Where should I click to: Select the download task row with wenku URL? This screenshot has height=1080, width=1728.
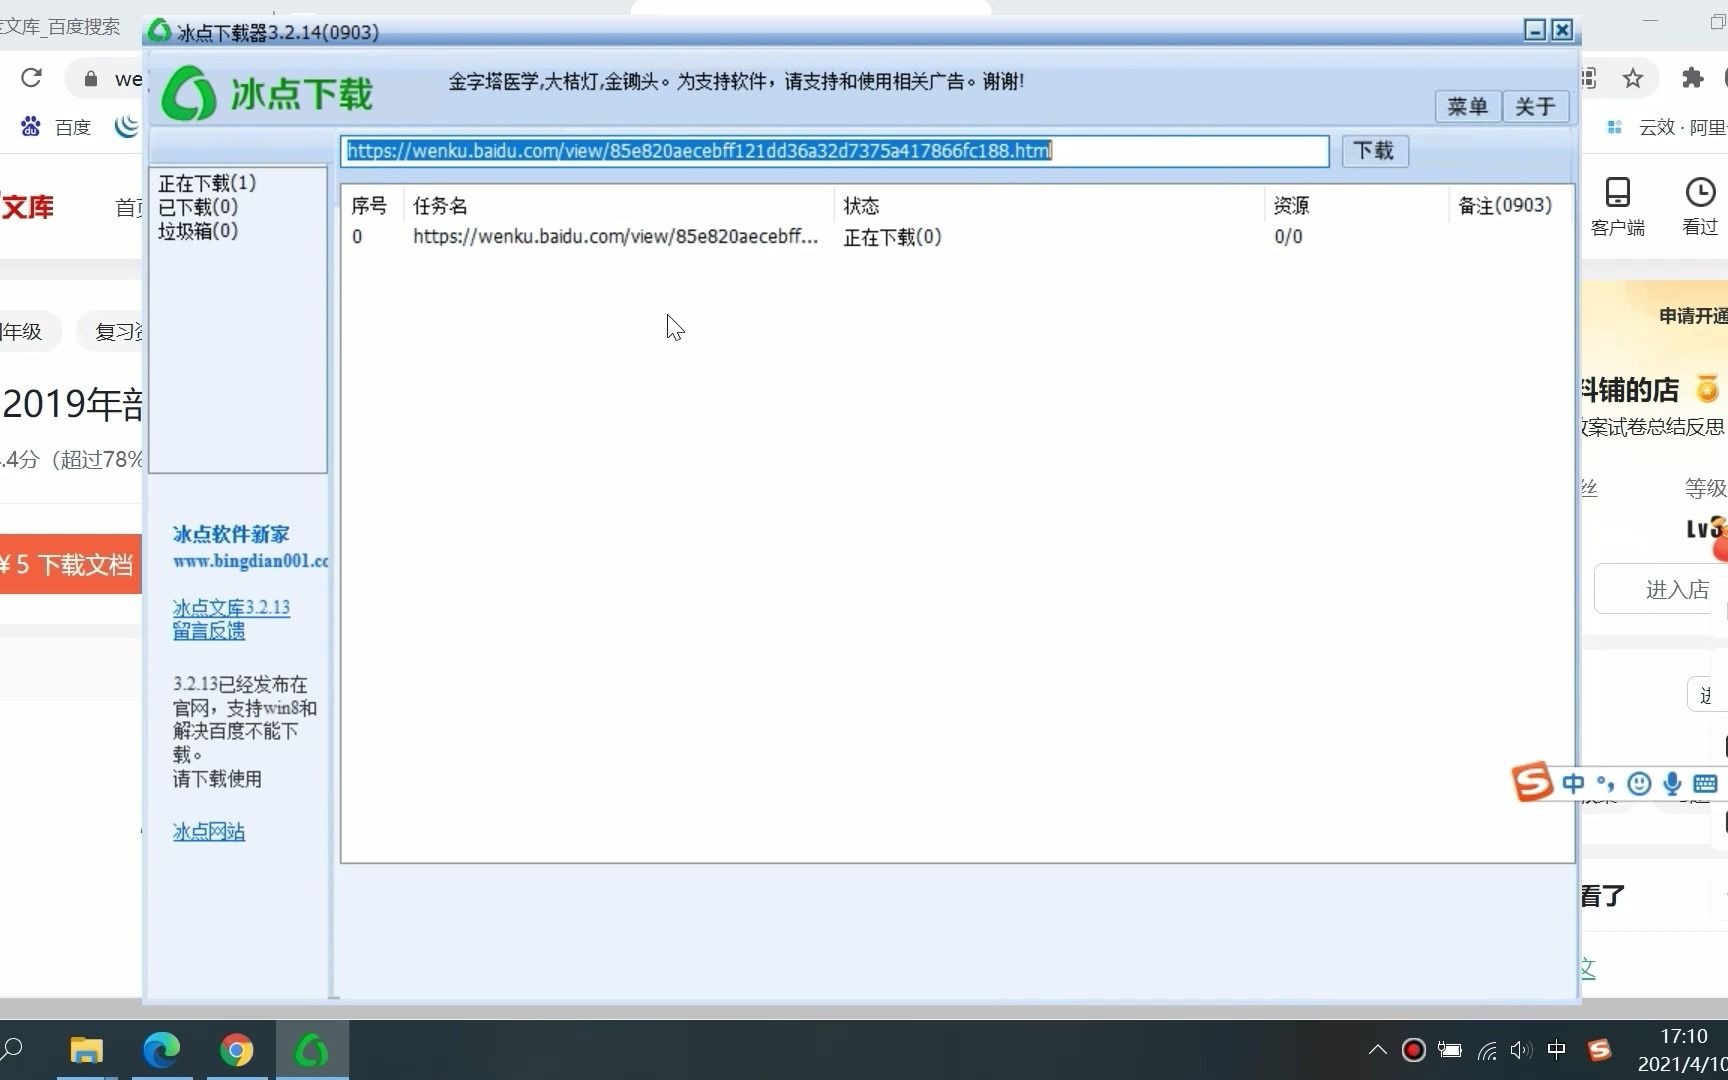coord(956,237)
